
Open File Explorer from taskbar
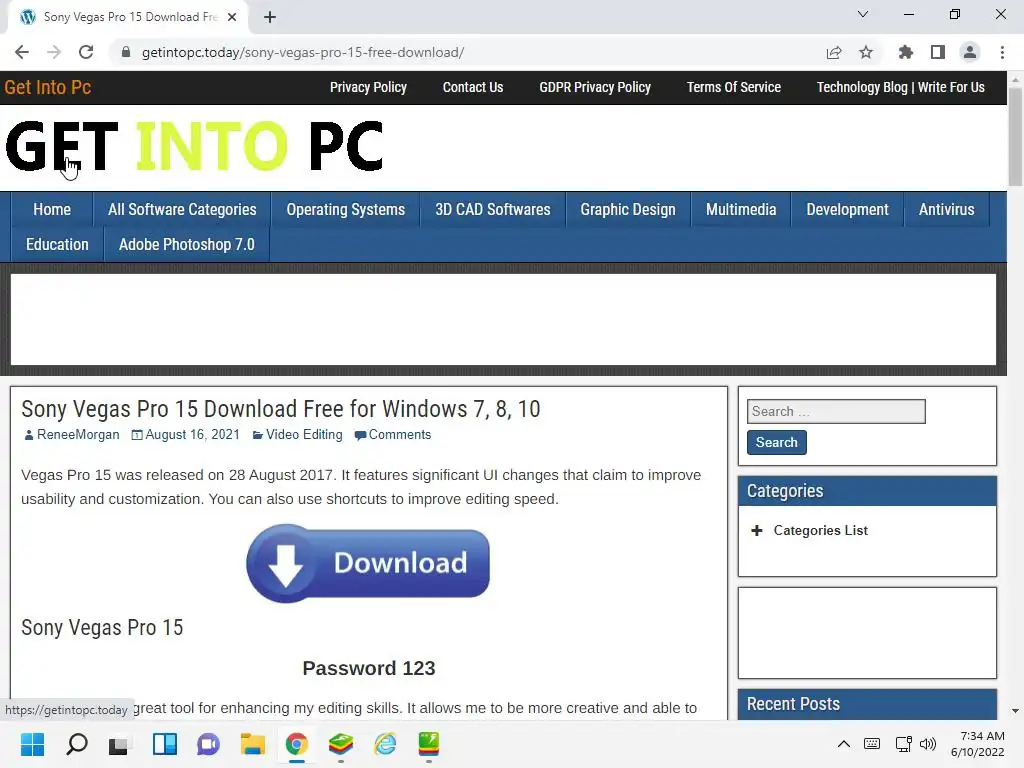pyautogui.click(x=252, y=744)
